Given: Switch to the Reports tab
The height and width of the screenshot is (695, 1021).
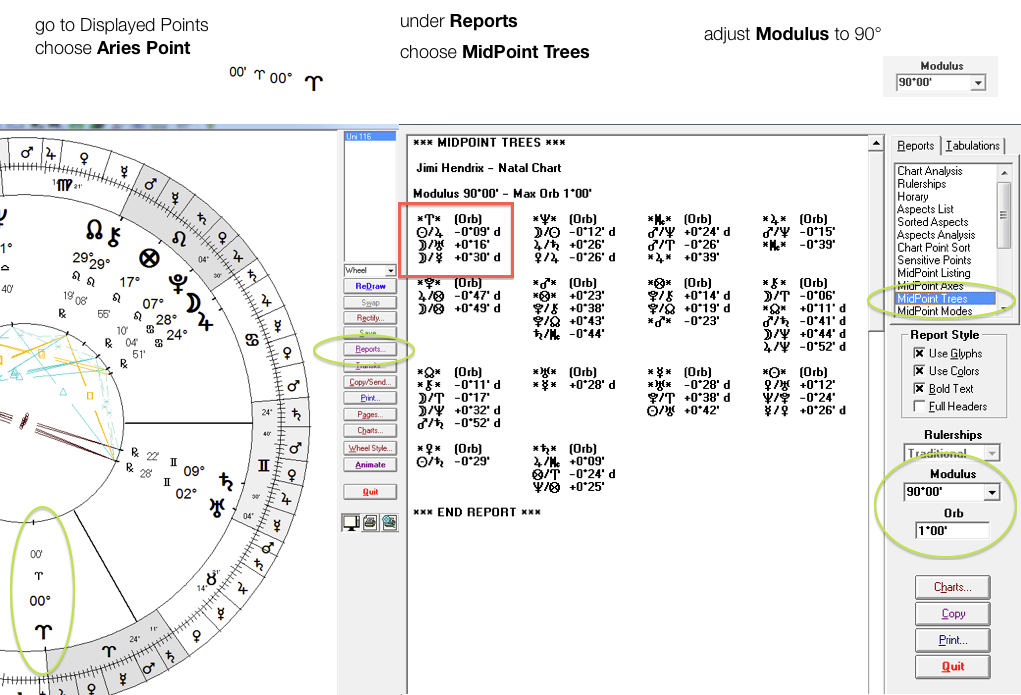Looking at the screenshot, I should [x=916, y=146].
